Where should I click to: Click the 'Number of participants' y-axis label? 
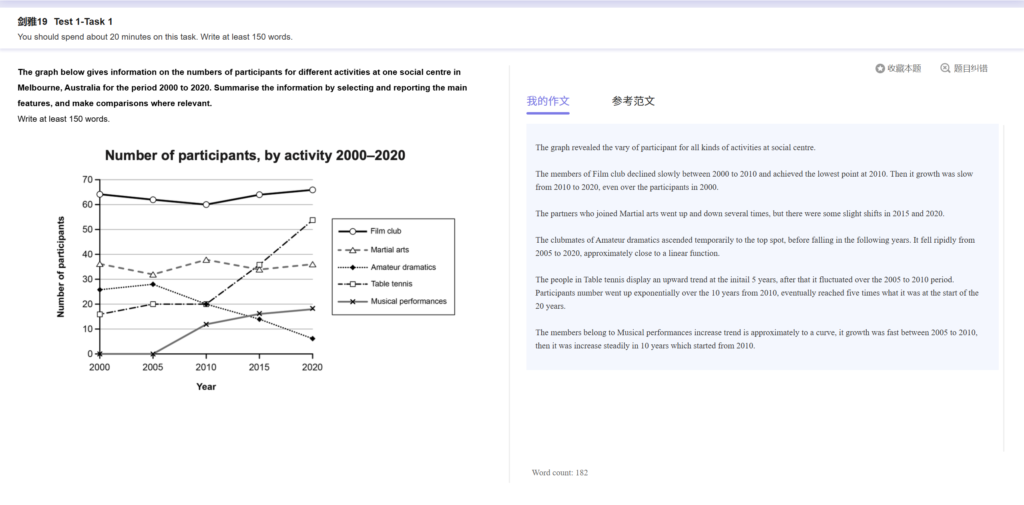pyautogui.click(x=61, y=266)
